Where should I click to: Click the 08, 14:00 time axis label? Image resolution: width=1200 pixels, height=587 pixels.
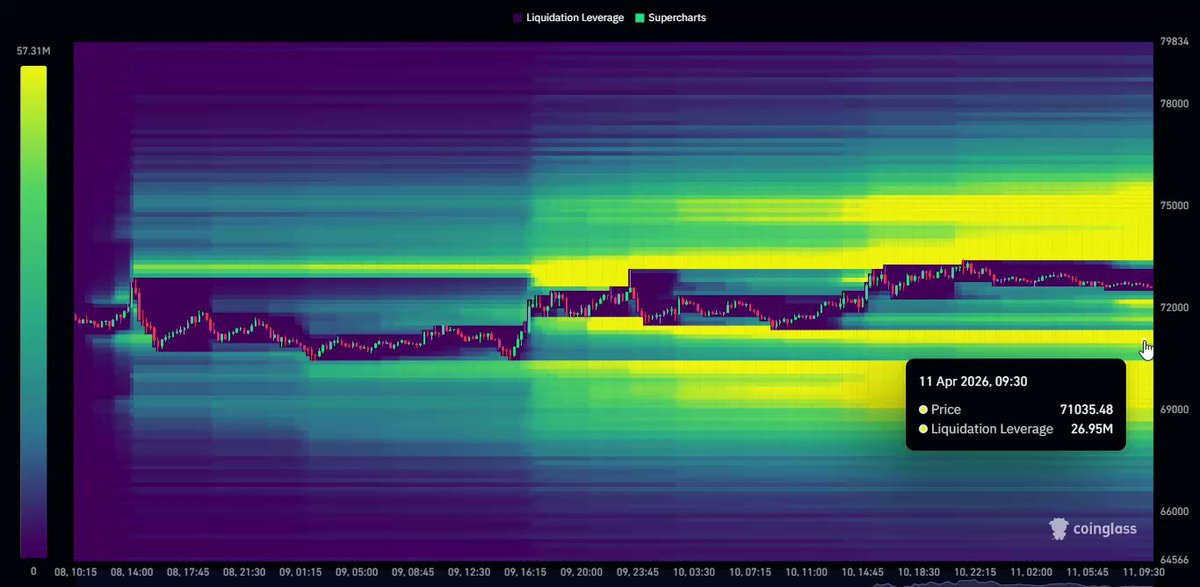tap(132, 573)
